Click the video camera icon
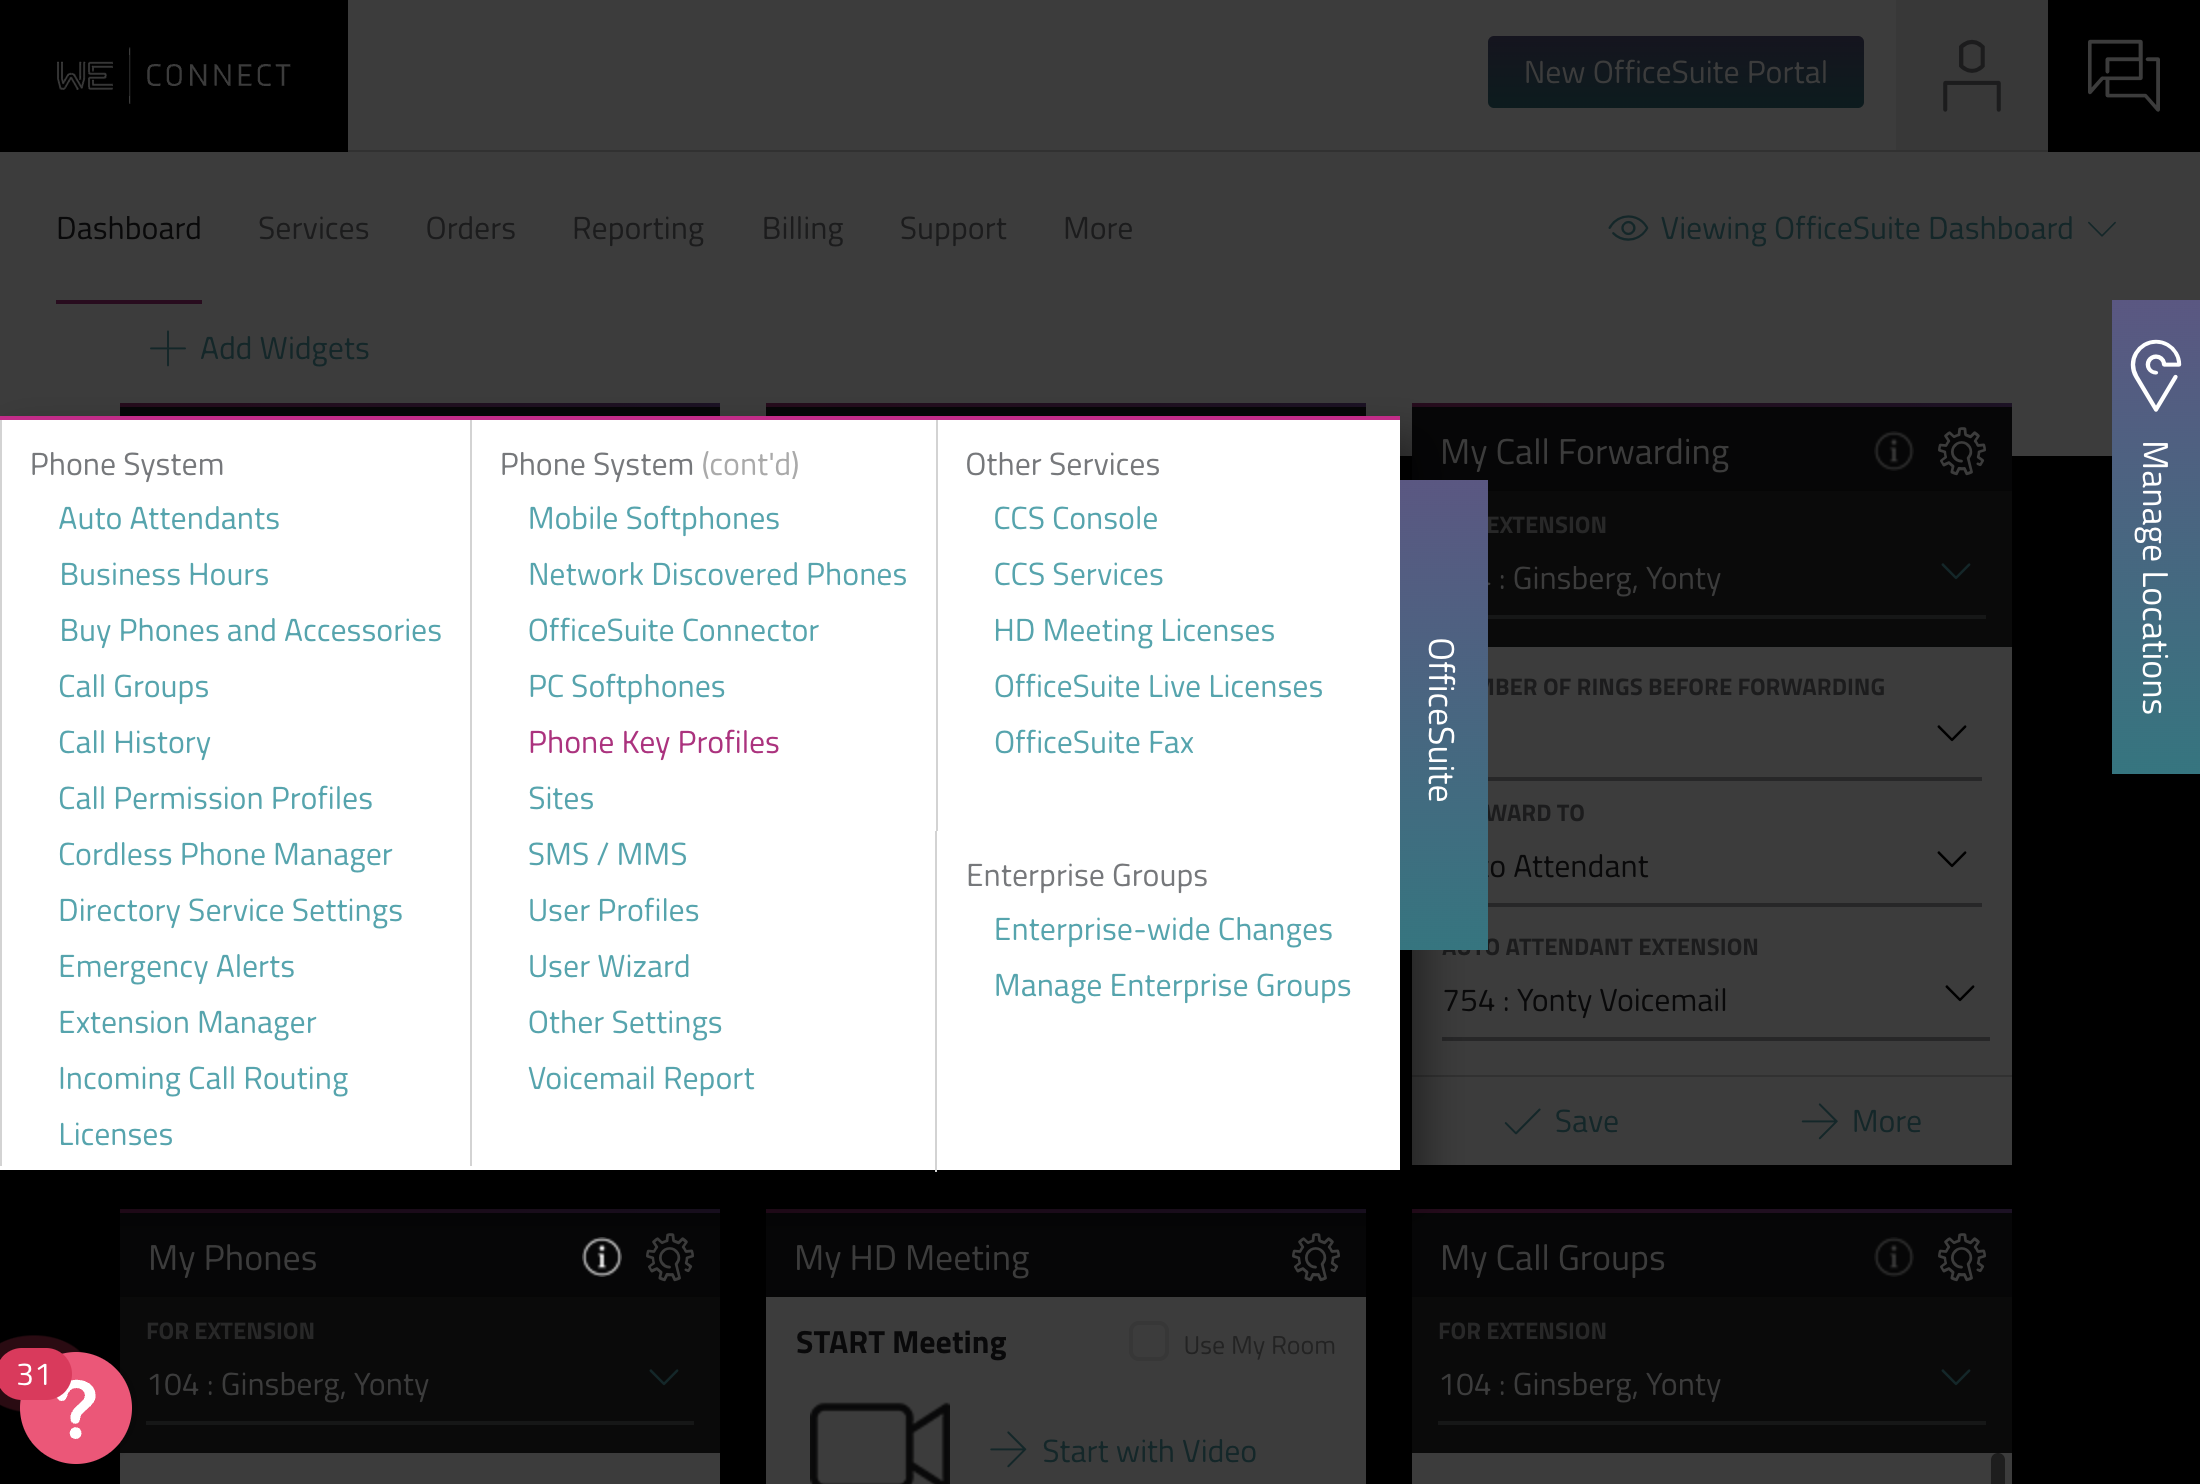This screenshot has width=2200, height=1484. tap(879, 1443)
